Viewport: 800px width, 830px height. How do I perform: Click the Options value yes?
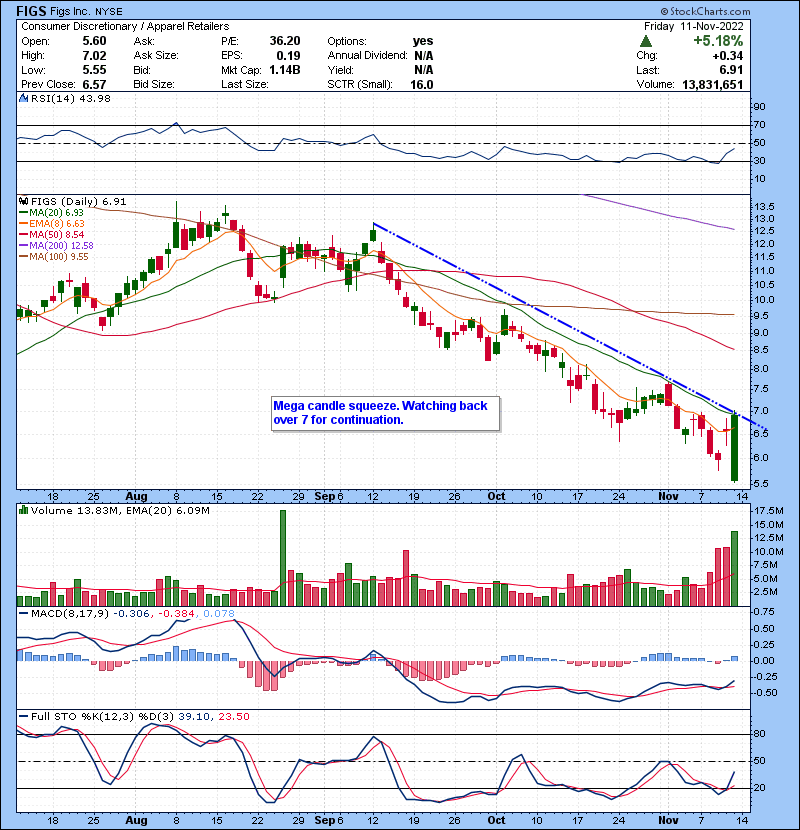423,41
